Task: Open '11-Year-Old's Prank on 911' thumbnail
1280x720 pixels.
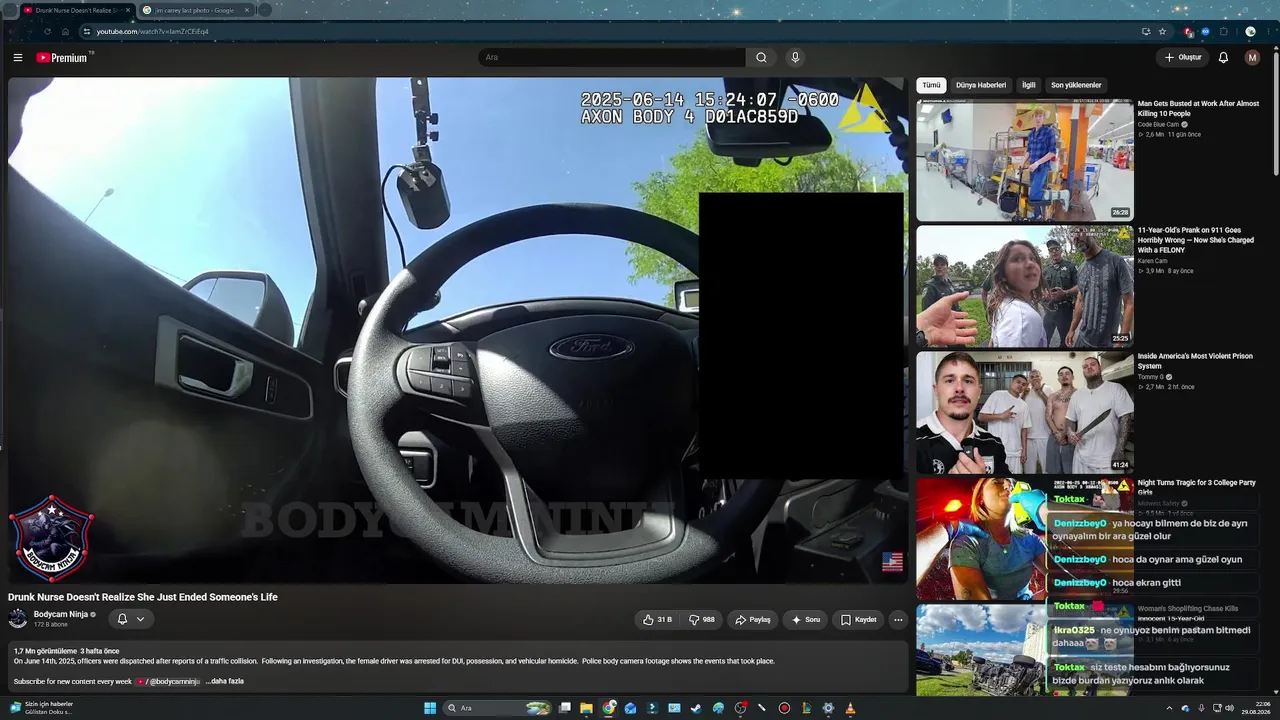Action: click(1025, 286)
